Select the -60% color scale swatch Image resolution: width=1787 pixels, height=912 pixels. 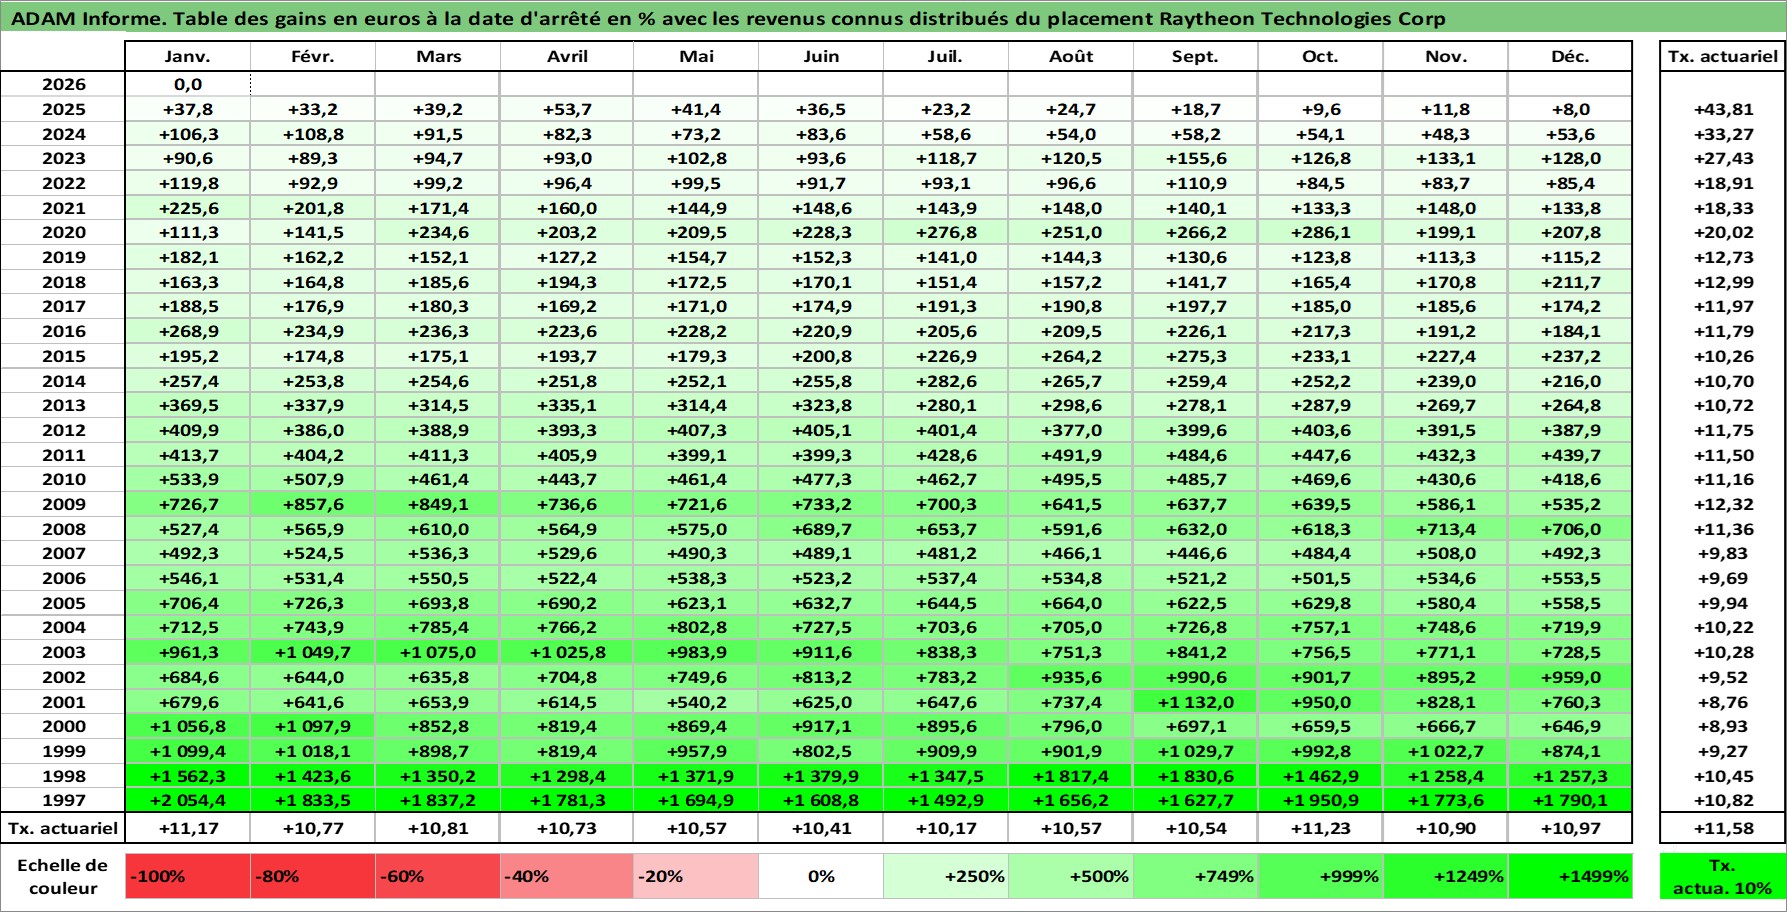(438, 876)
